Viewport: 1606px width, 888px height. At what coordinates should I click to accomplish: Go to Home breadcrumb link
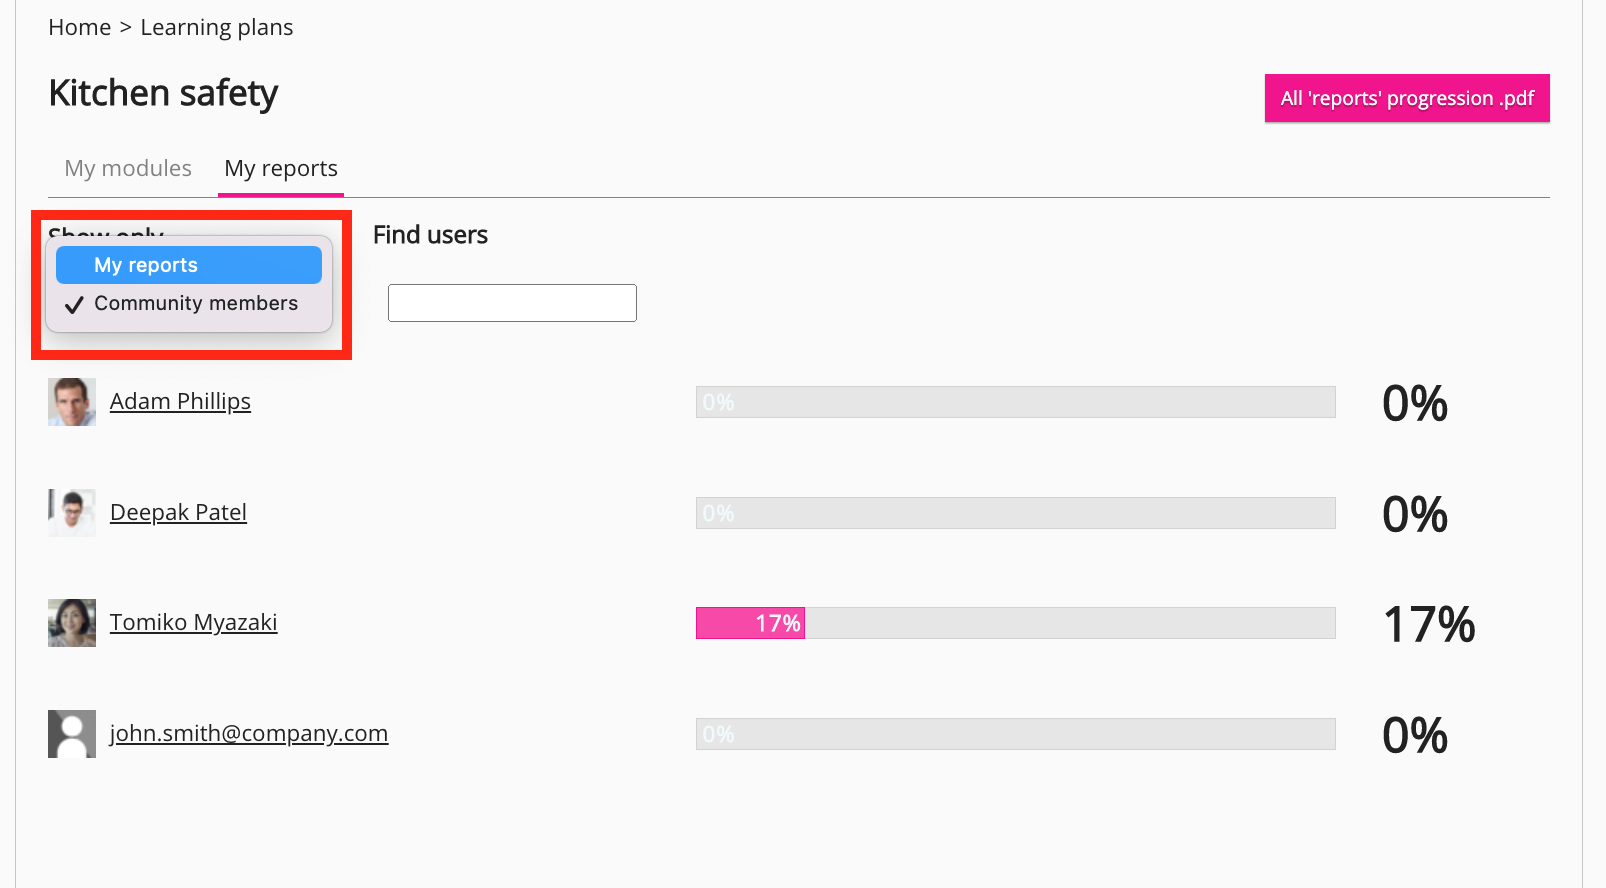pos(80,28)
